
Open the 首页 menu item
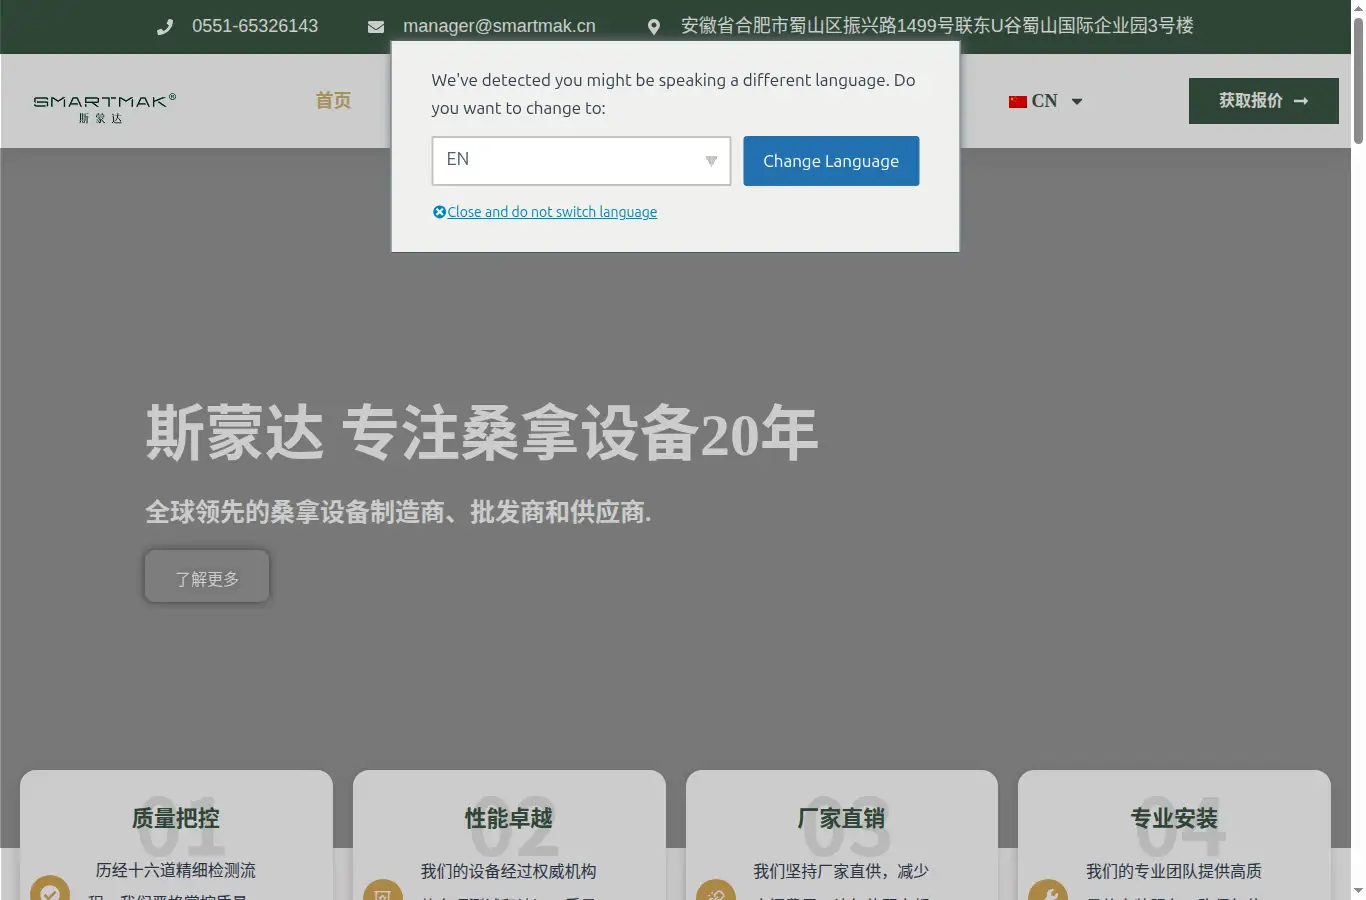(333, 100)
